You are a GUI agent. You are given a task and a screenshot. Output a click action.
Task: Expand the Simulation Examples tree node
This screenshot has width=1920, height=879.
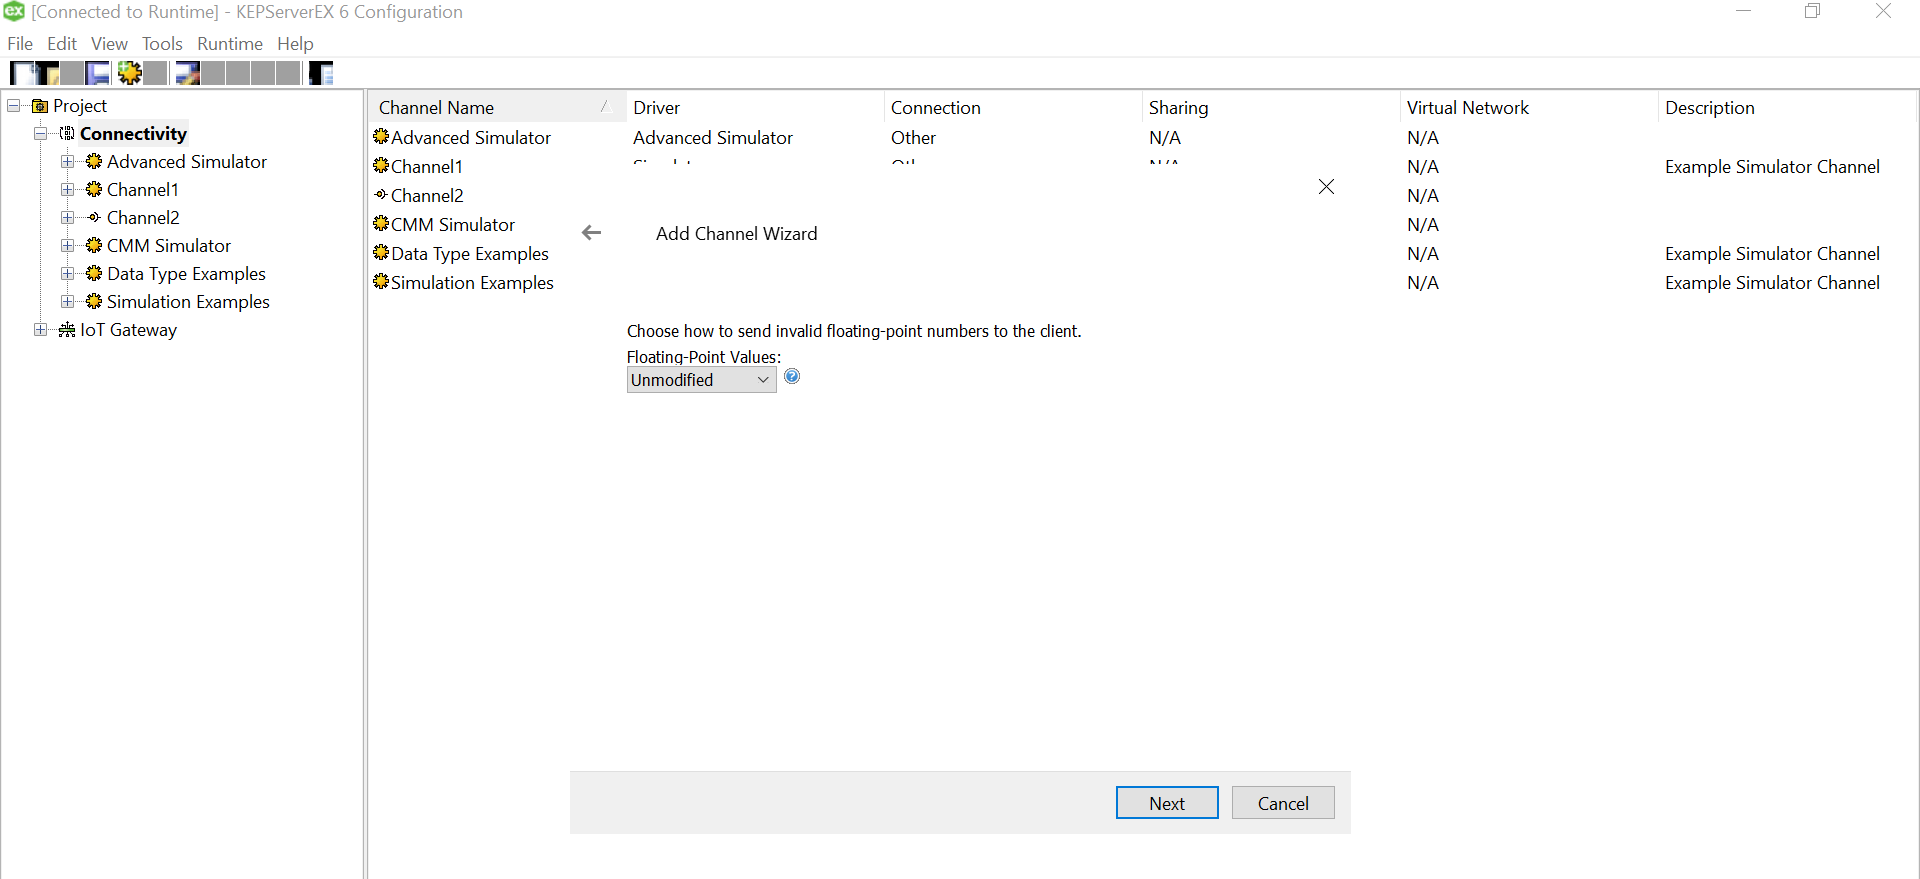67,302
